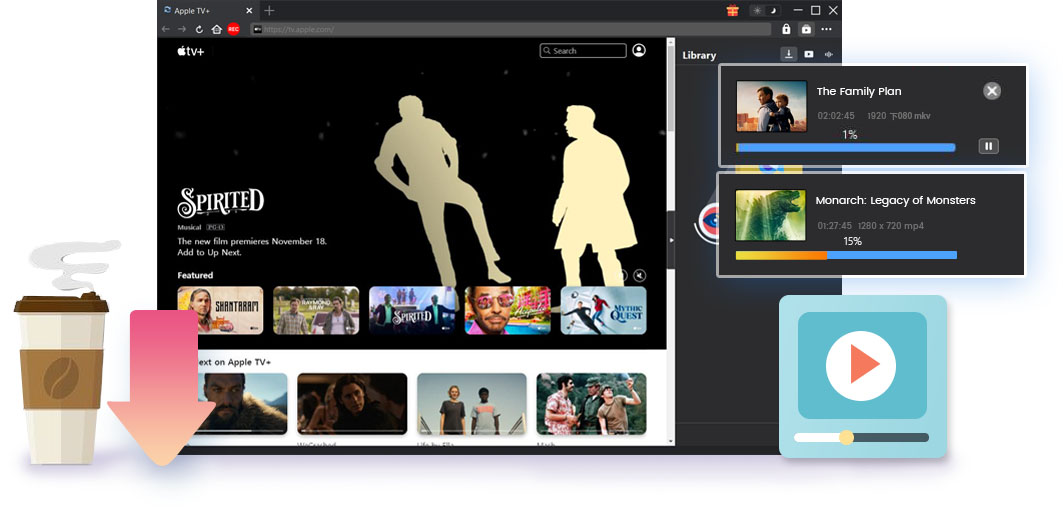Switch to dark theme moon icon

pyautogui.click(x=773, y=10)
